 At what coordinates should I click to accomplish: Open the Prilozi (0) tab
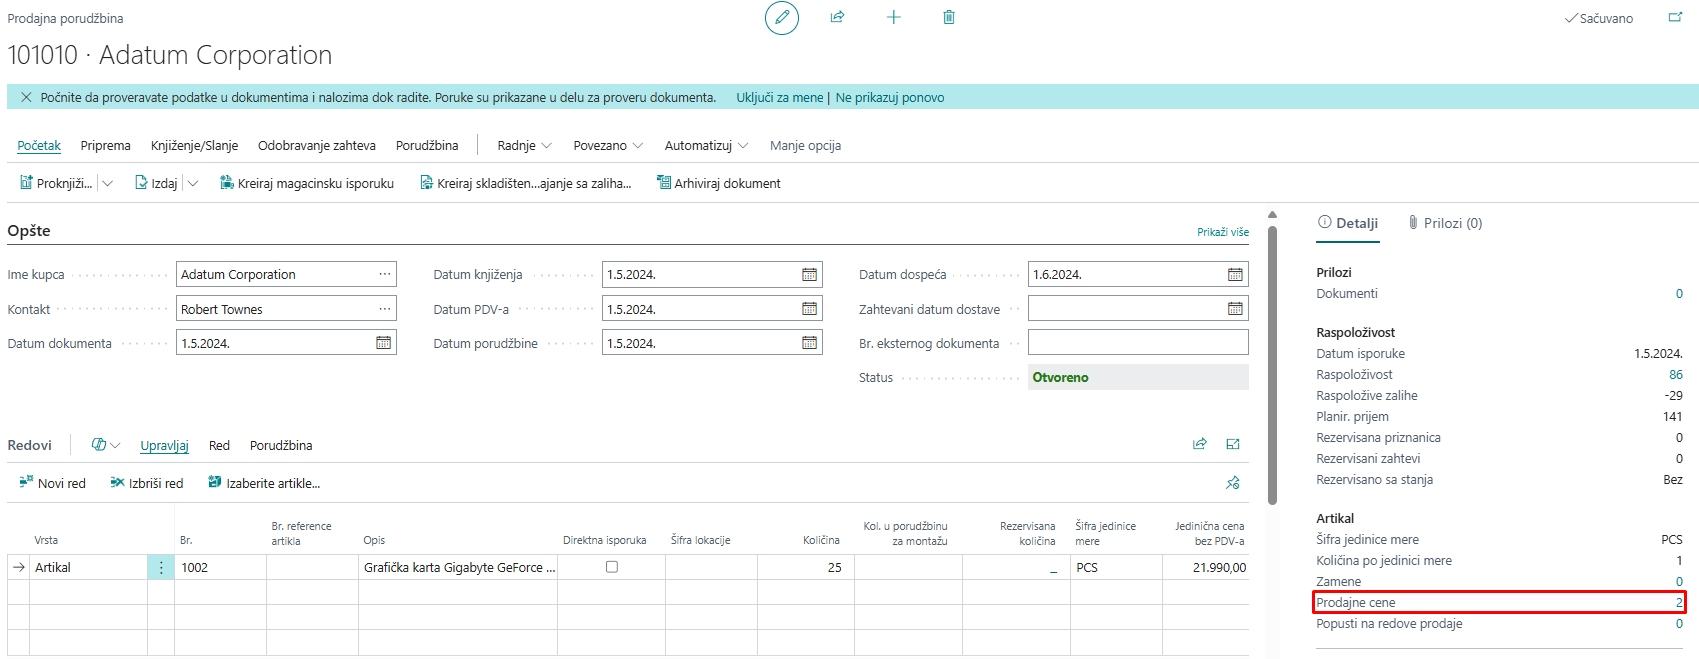1445,223
